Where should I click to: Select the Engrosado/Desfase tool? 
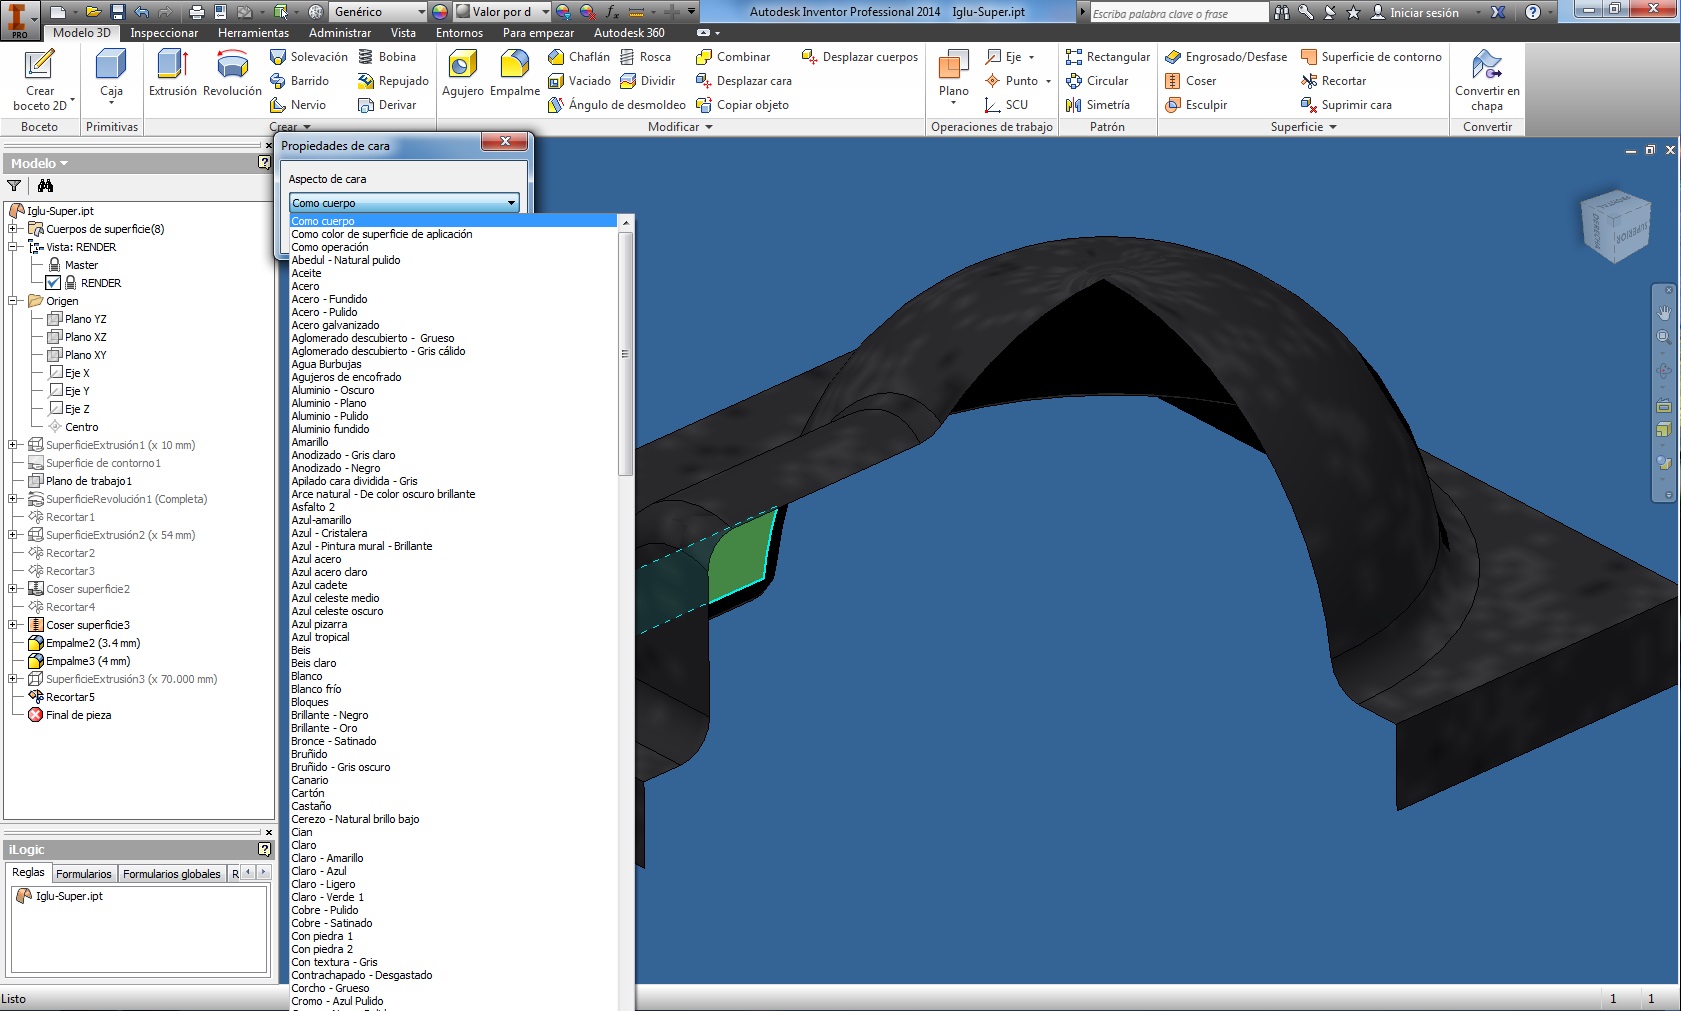[1226, 57]
